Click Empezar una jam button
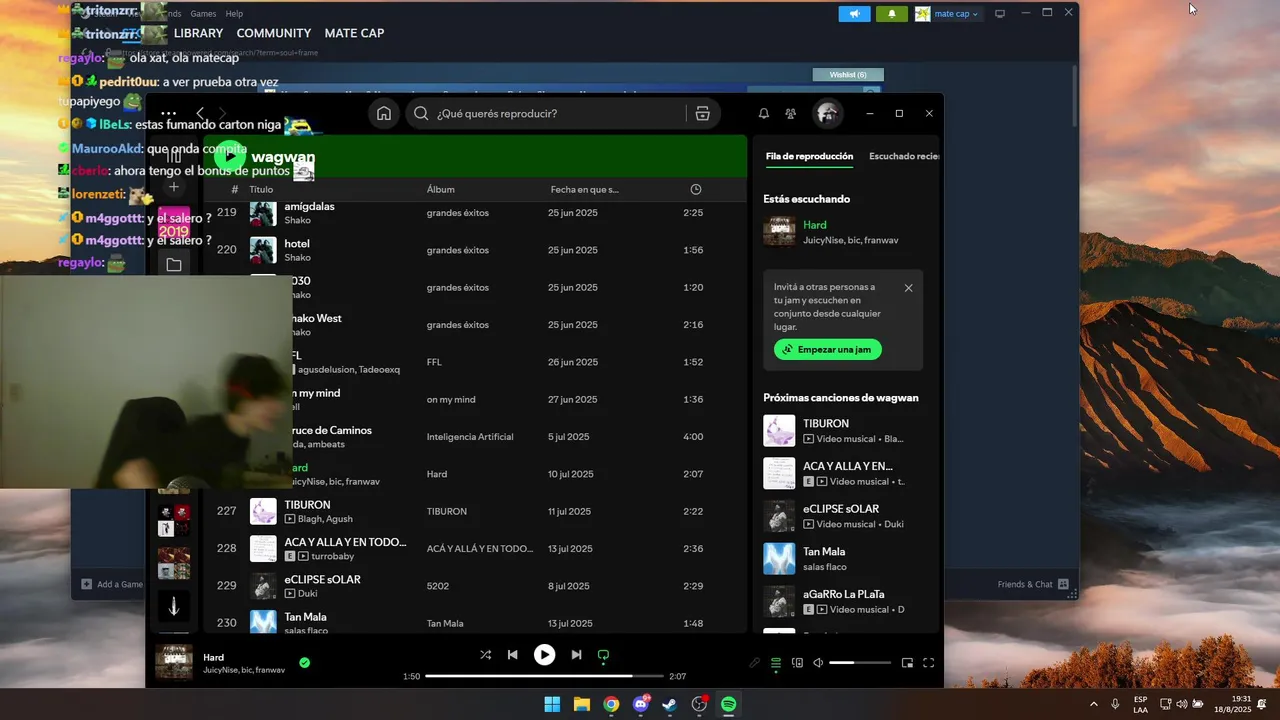 click(828, 349)
